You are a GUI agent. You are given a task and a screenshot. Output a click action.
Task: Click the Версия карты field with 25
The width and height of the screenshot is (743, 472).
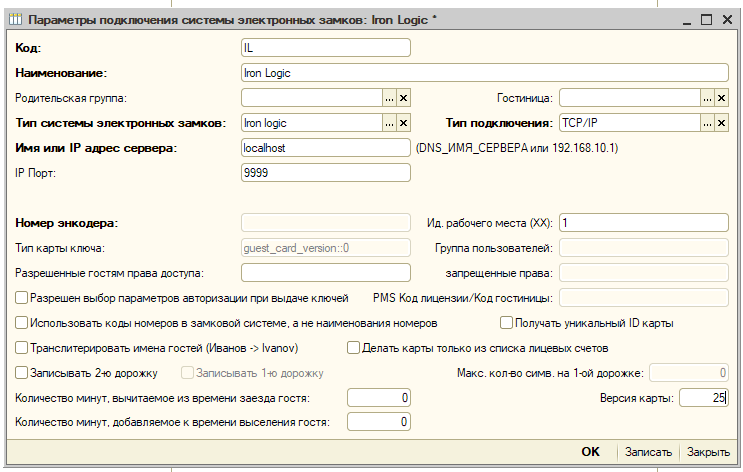point(704,398)
